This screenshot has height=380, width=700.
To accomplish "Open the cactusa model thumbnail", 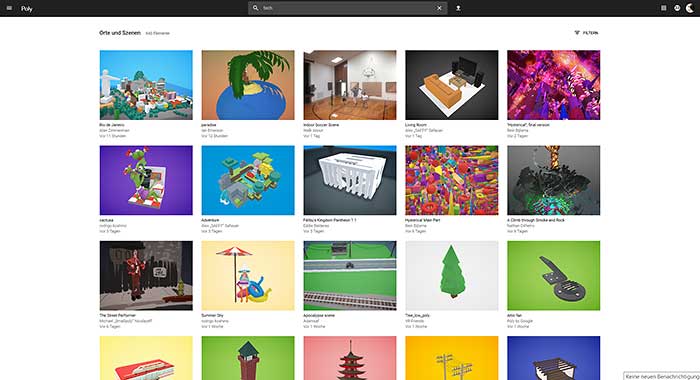I will (x=146, y=180).
